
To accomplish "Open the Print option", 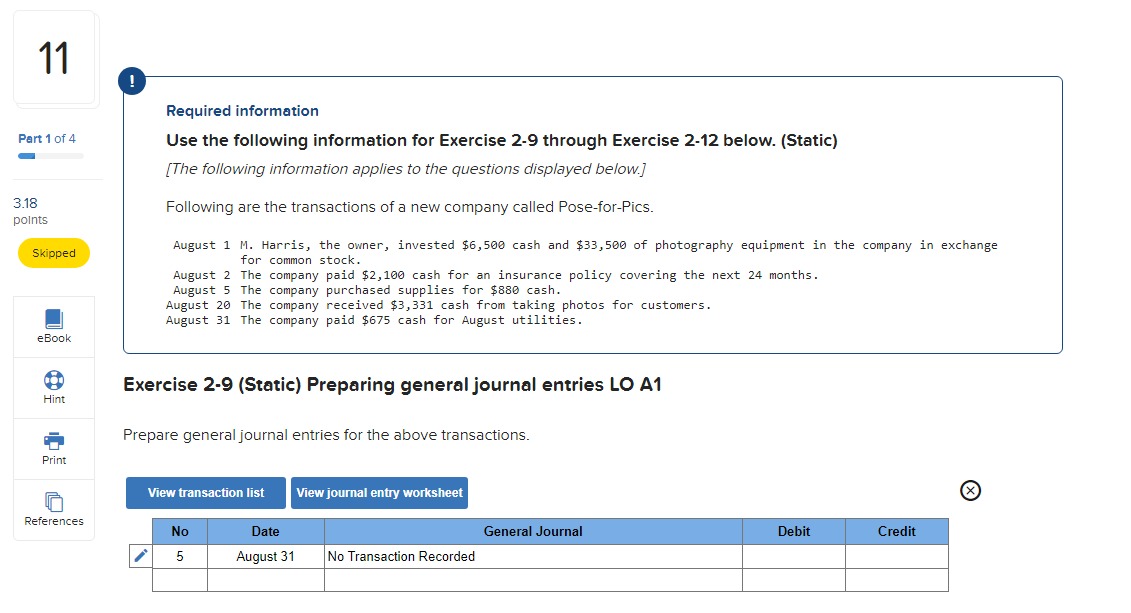I will pyautogui.click(x=53, y=448).
